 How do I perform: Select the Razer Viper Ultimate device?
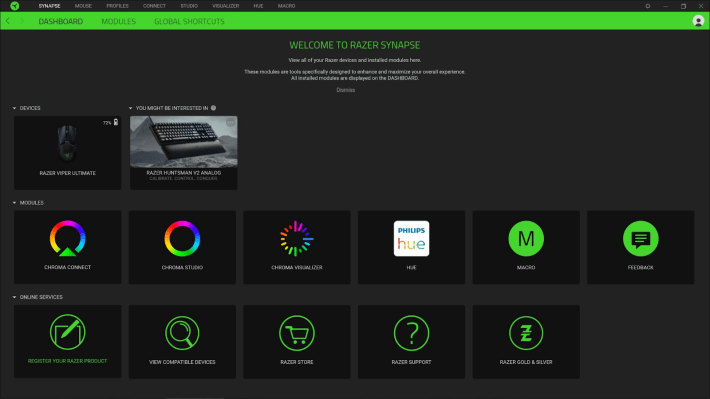[x=67, y=153]
